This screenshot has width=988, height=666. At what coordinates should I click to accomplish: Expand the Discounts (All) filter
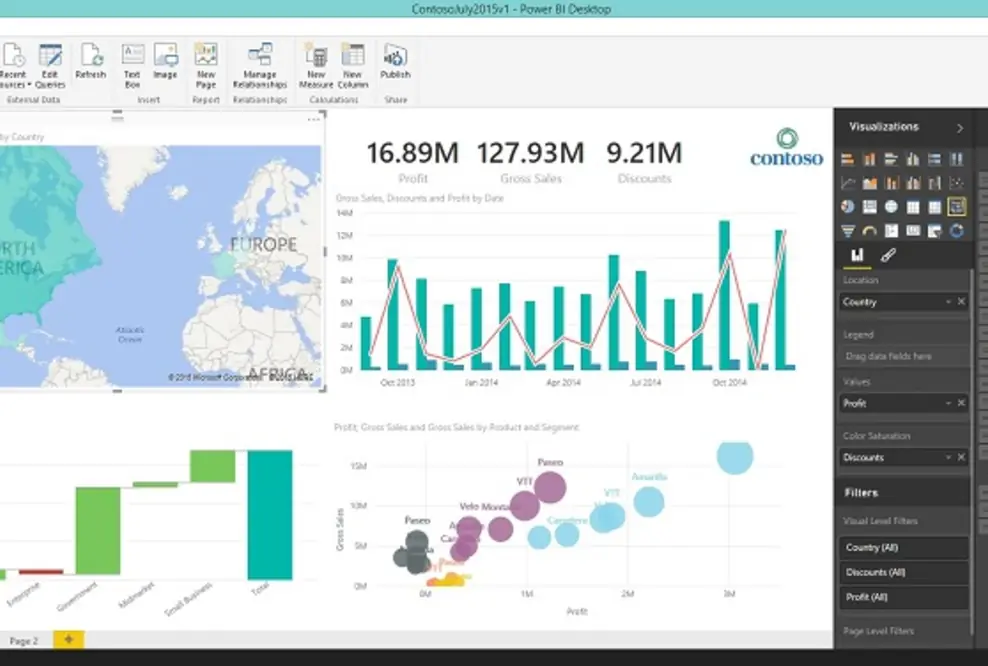click(x=904, y=572)
